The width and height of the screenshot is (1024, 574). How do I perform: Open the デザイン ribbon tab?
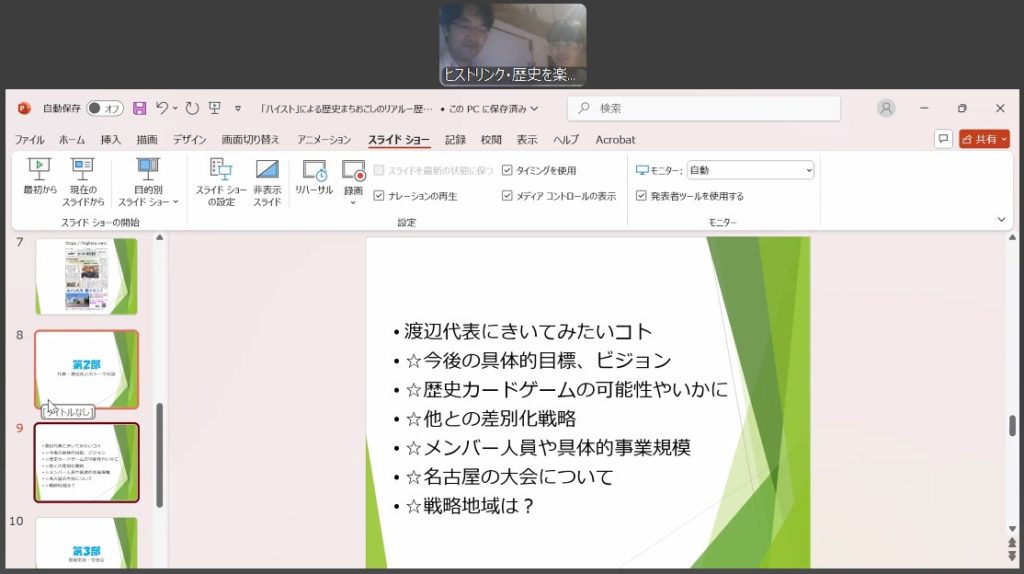click(189, 140)
